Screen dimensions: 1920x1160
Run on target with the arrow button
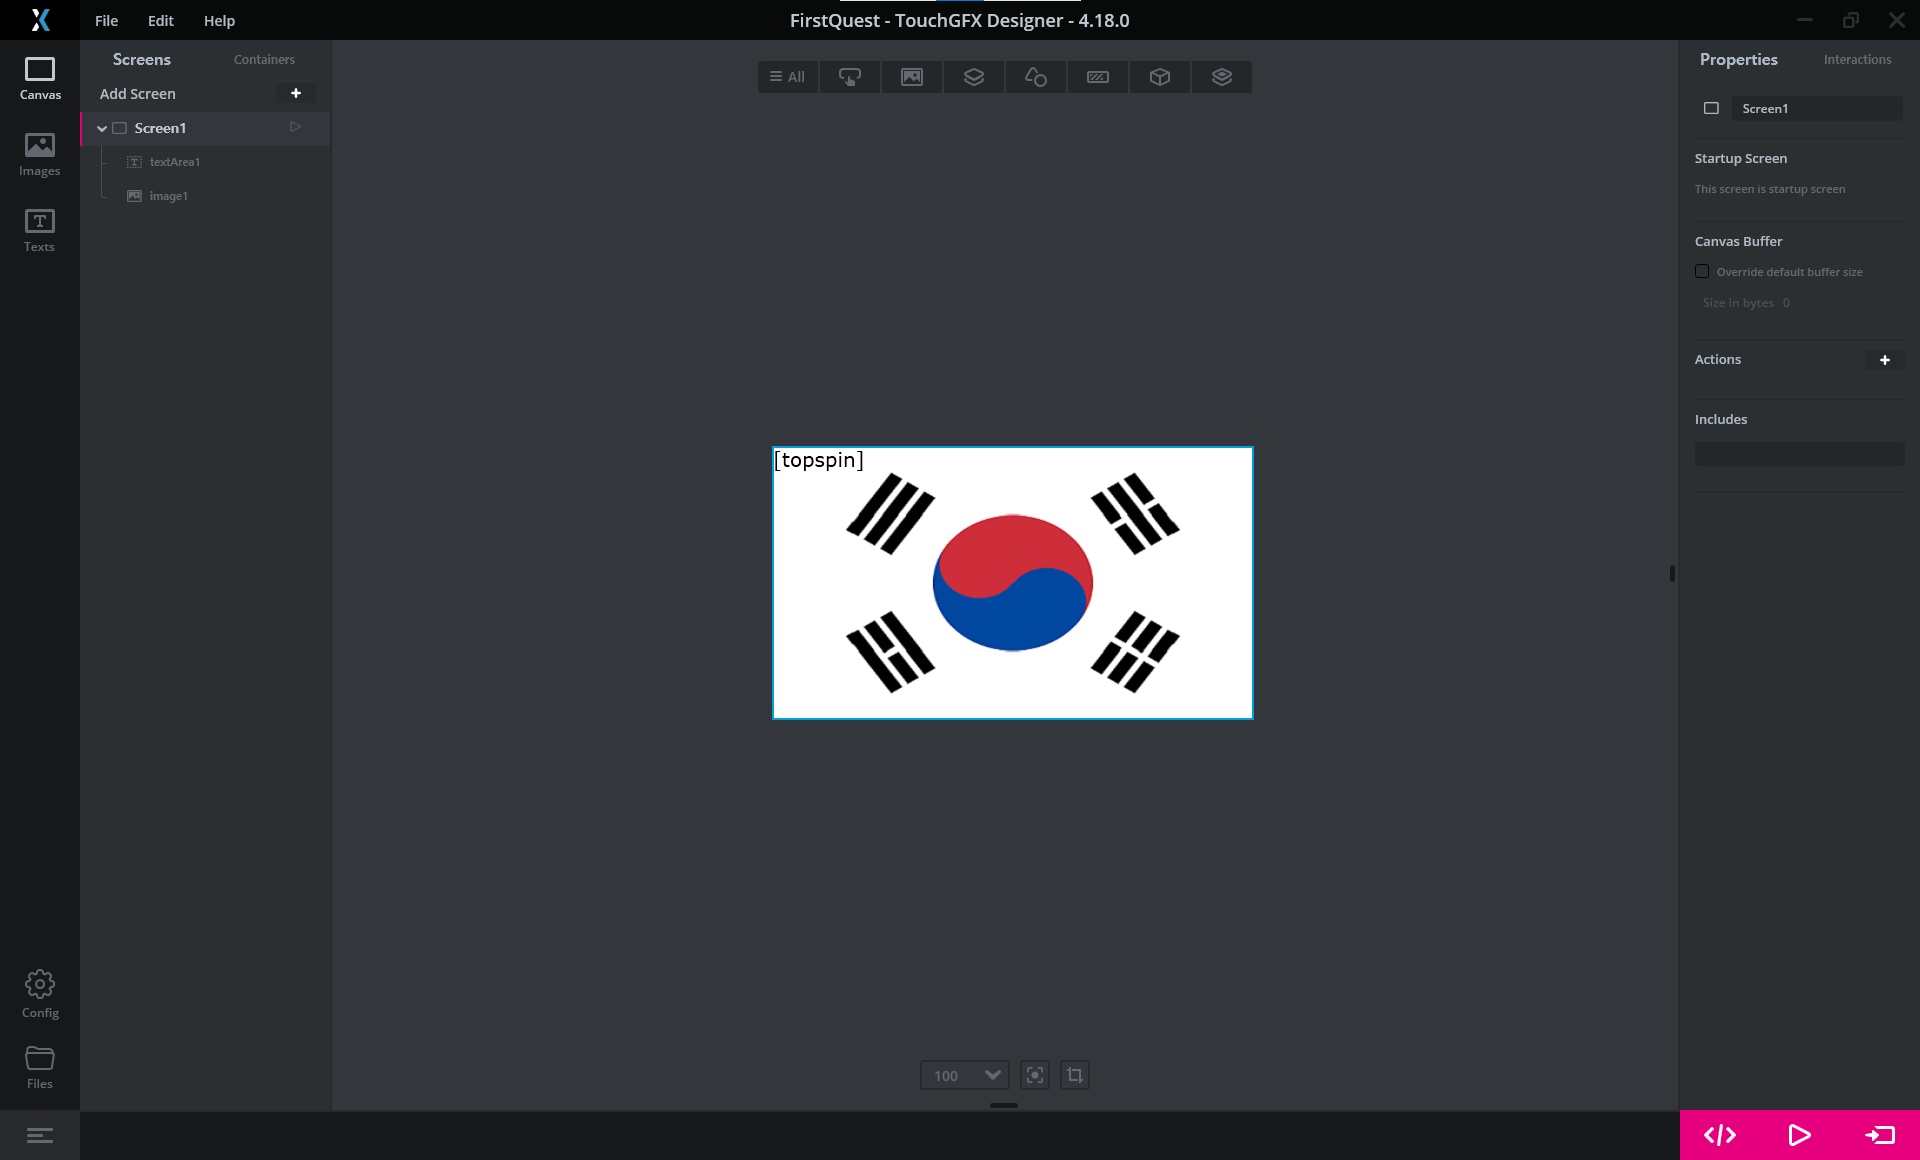pos(1880,1135)
